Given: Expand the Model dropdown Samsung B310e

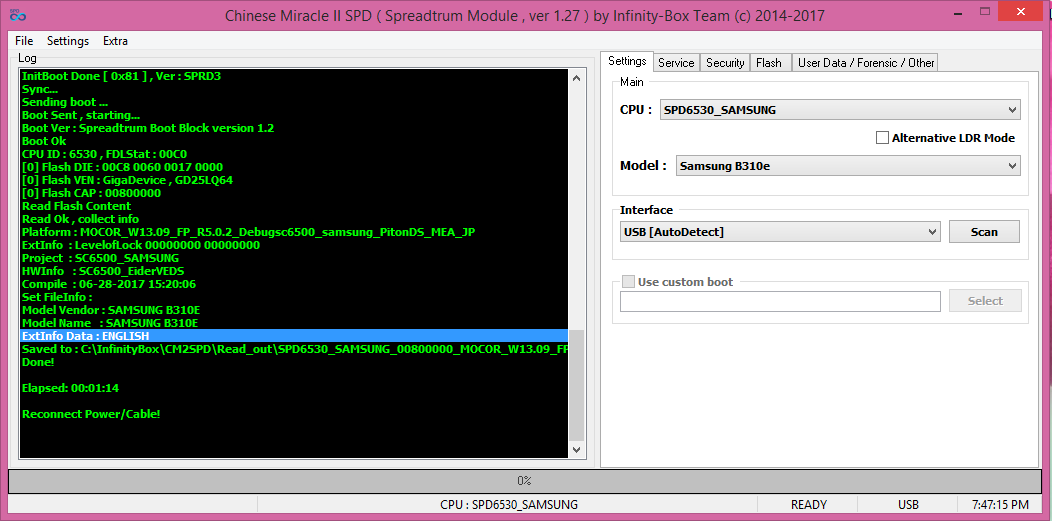Looking at the screenshot, I should click(848, 166).
